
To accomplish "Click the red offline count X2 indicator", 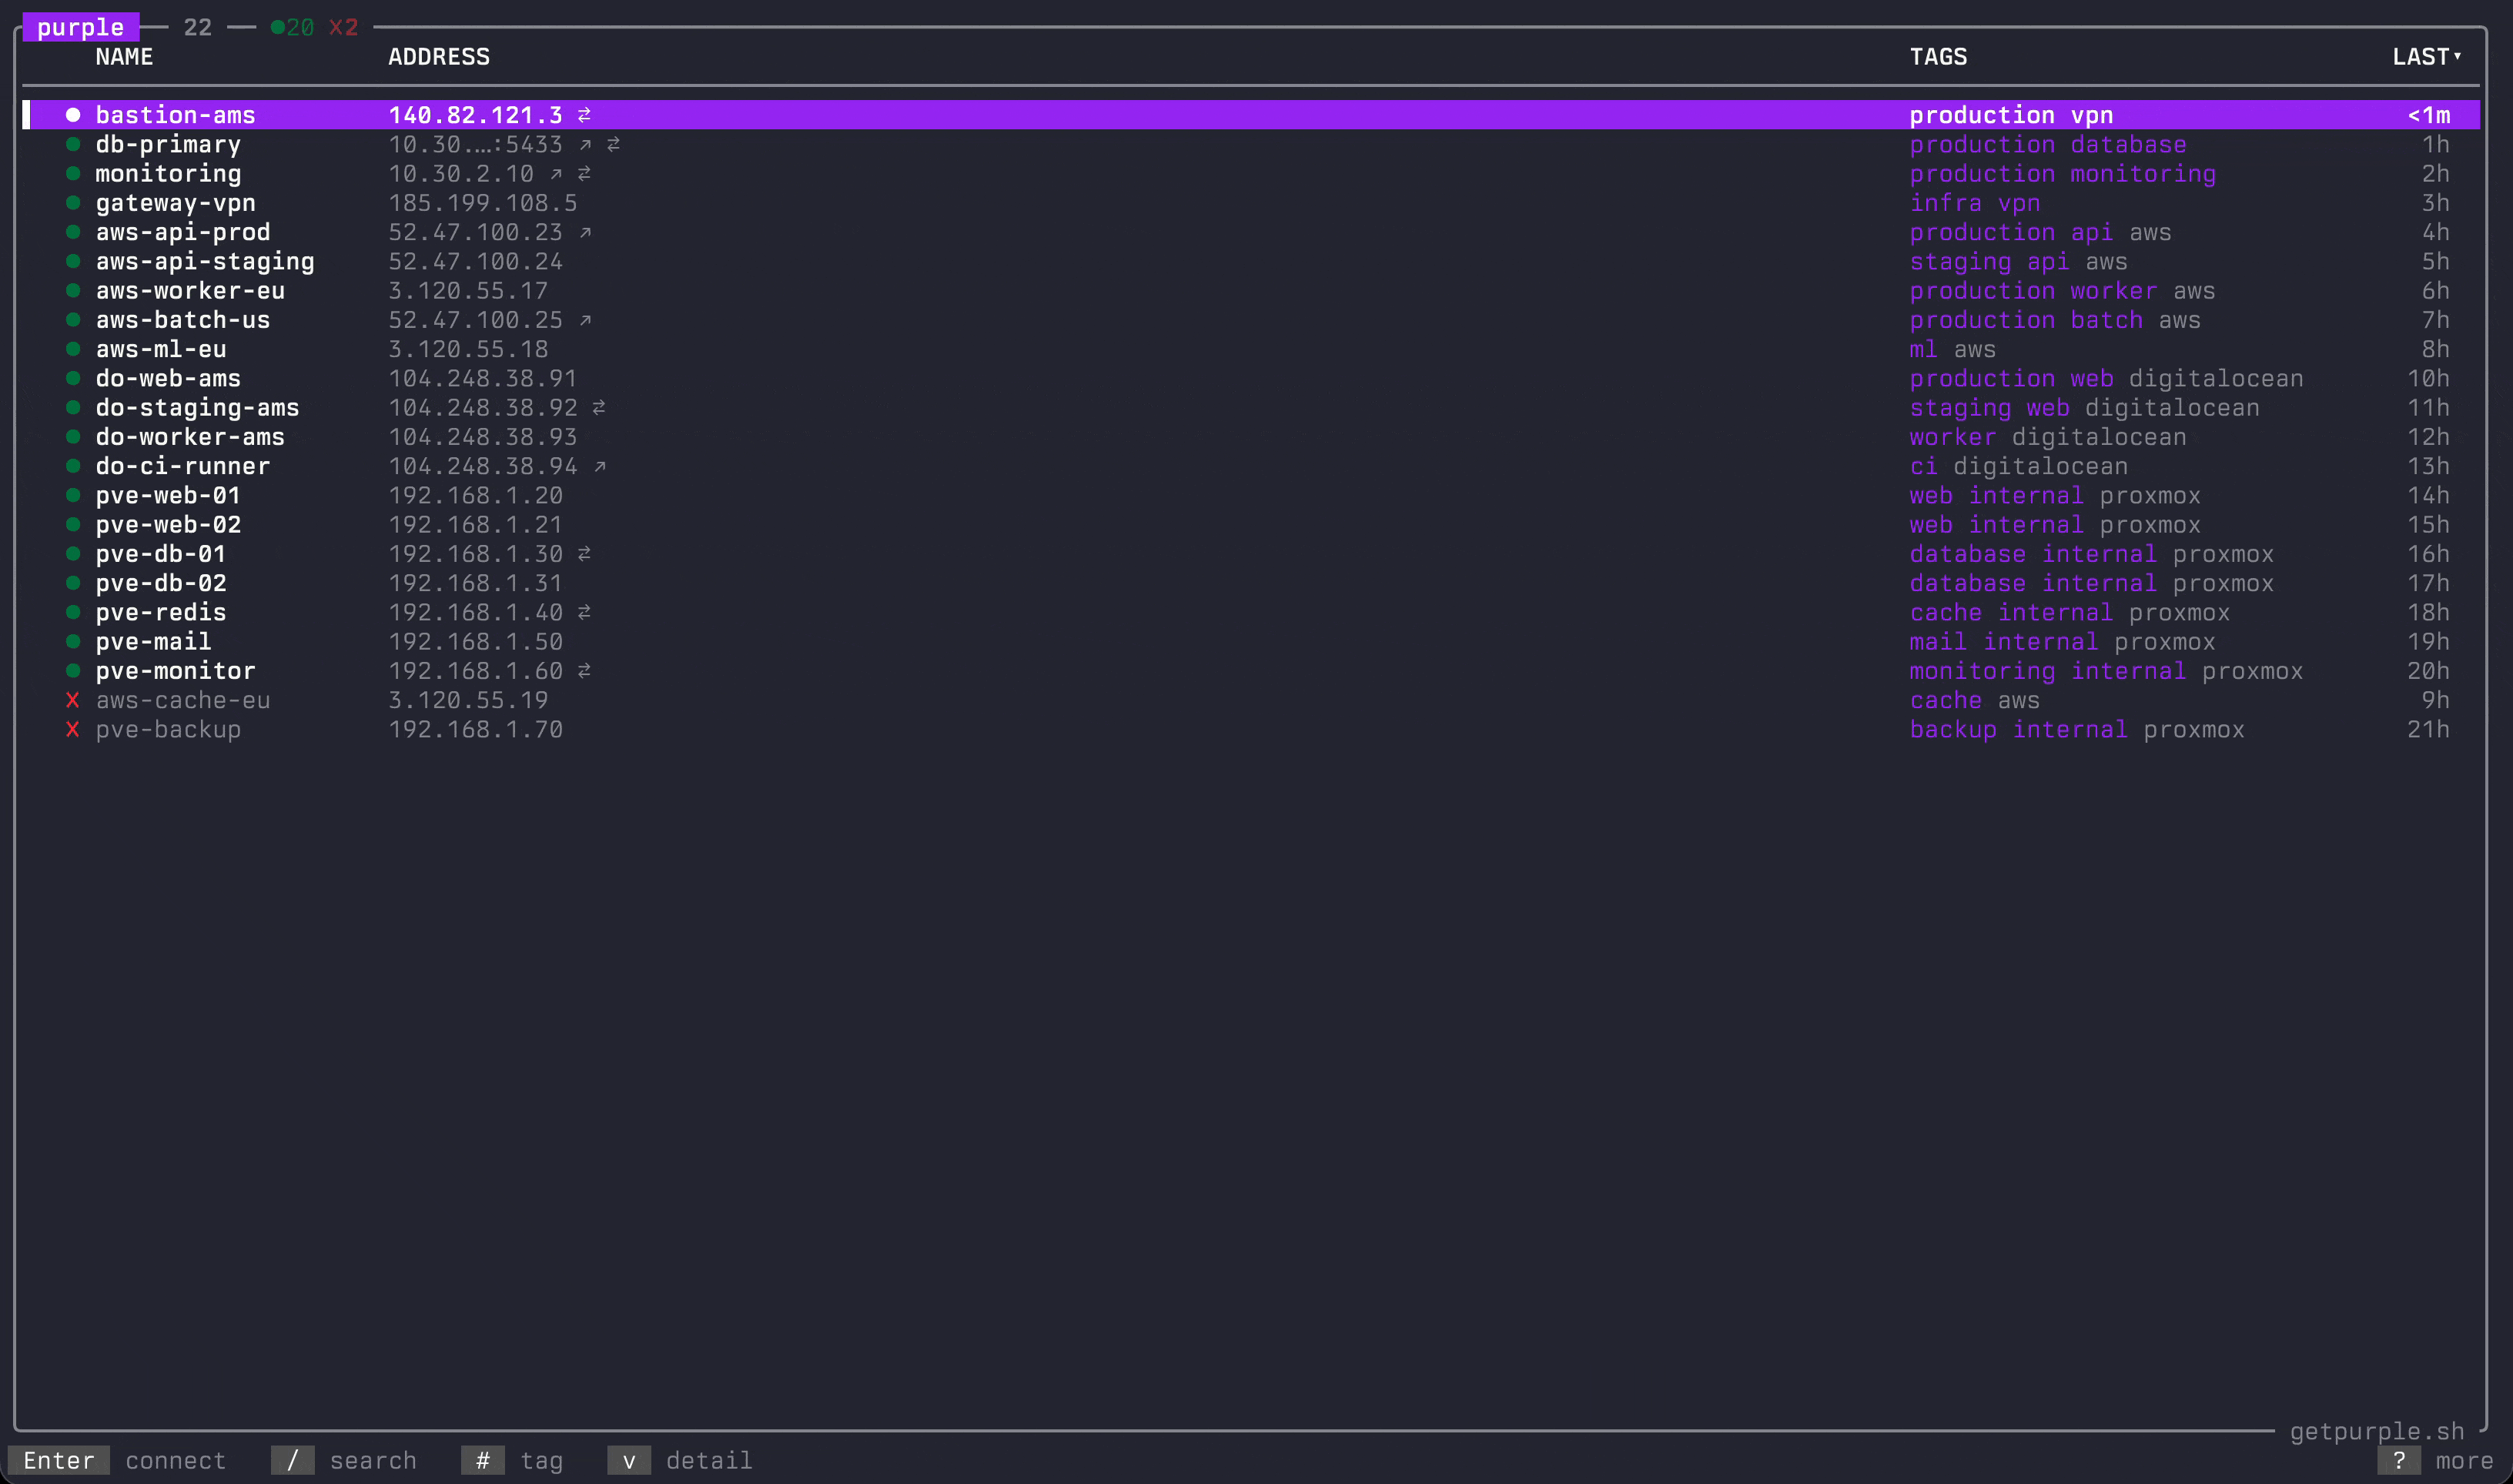I will point(343,27).
